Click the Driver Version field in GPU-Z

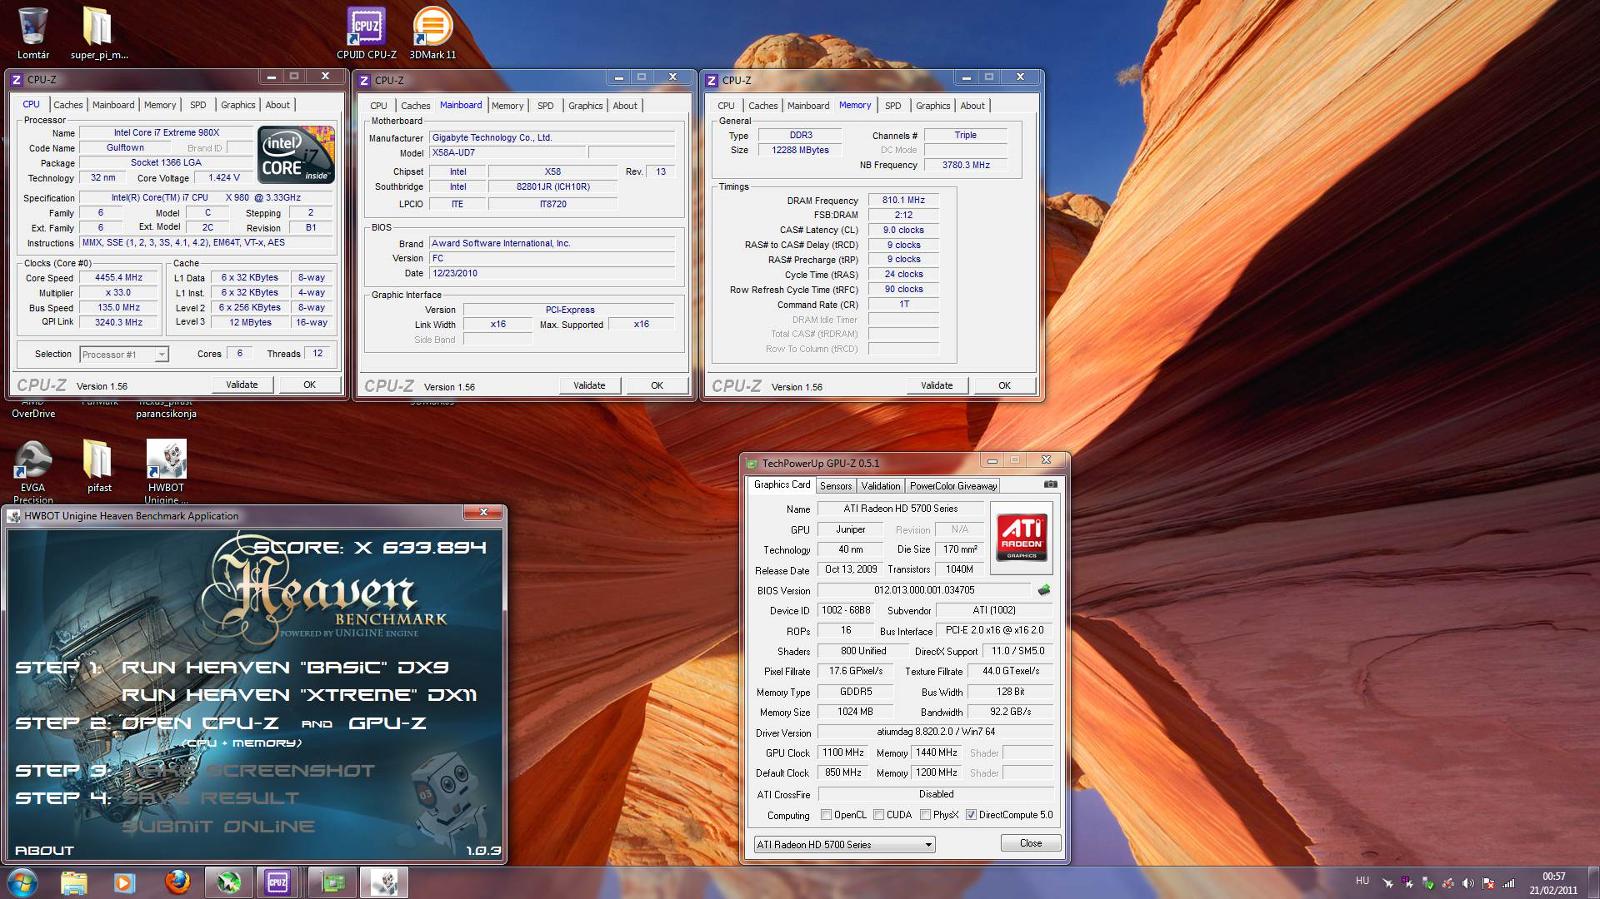(936, 732)
